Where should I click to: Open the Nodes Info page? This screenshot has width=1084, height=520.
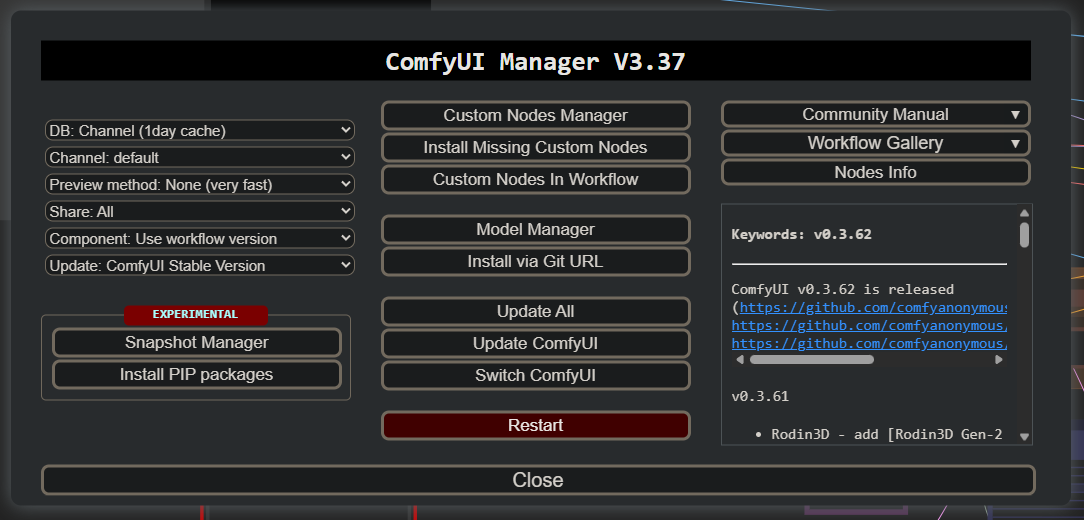[875, 172]
